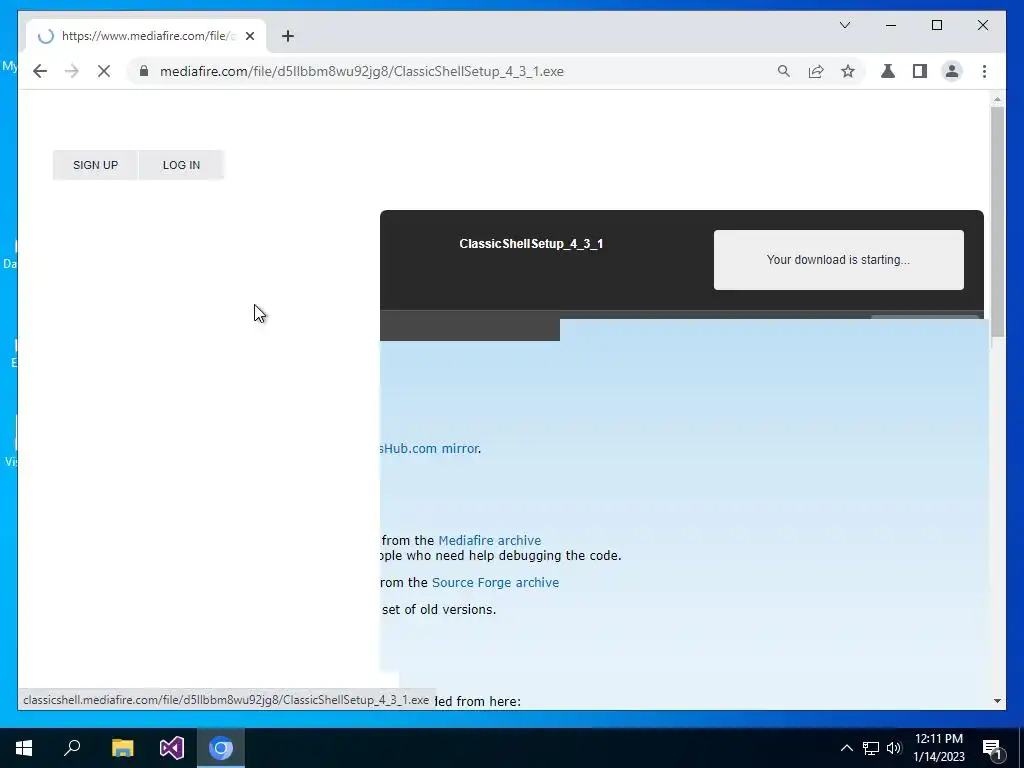The image size is (1024, 768).
Task: Share this page icon
Action: [816, 71]
